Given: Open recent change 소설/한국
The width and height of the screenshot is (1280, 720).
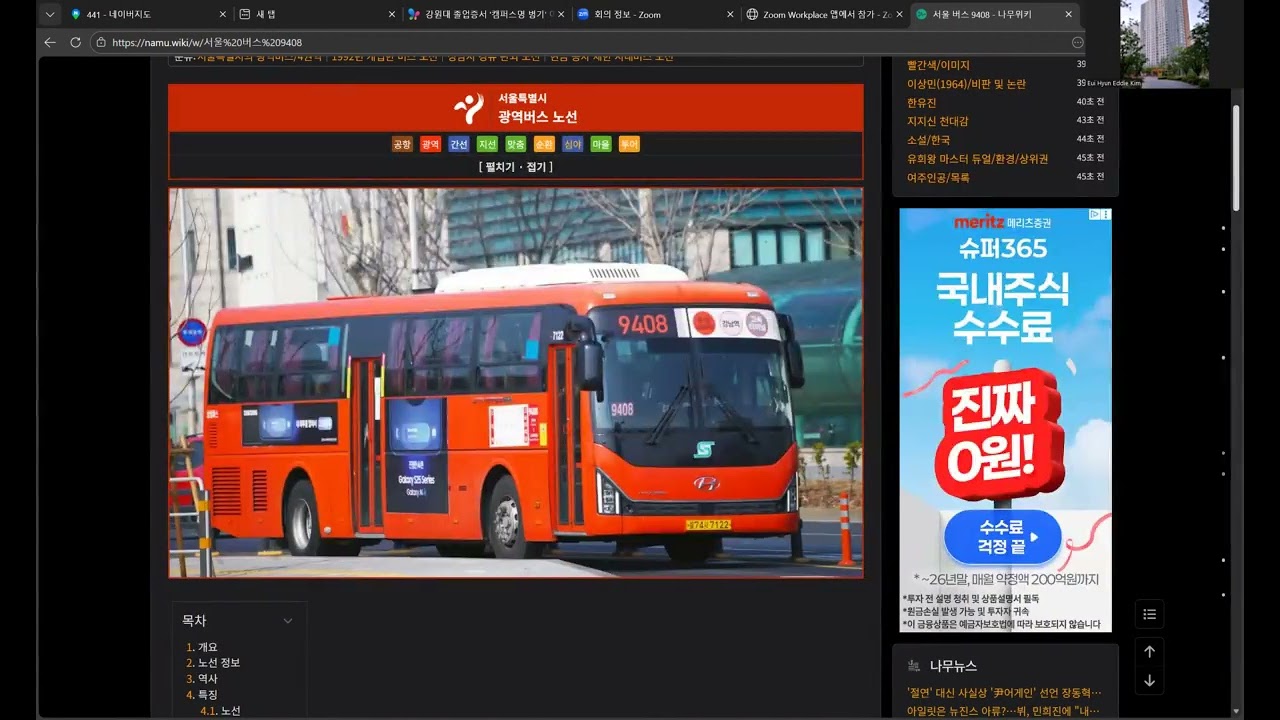Looking at the screenshot, I should pos(929,140).
